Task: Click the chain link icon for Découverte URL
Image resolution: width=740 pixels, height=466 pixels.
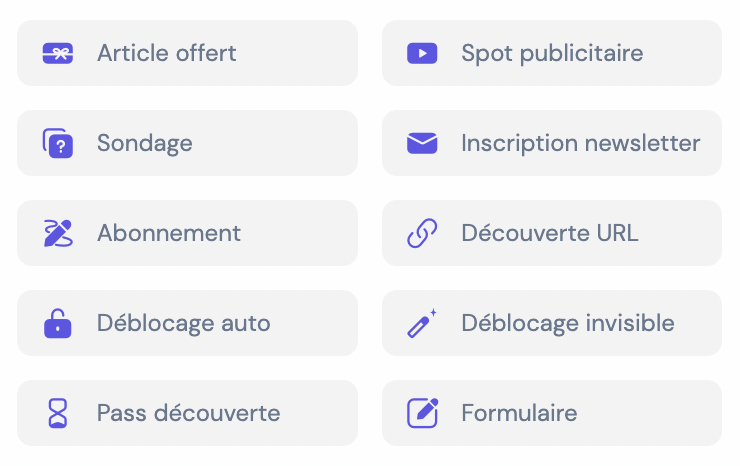Action: 422,233
